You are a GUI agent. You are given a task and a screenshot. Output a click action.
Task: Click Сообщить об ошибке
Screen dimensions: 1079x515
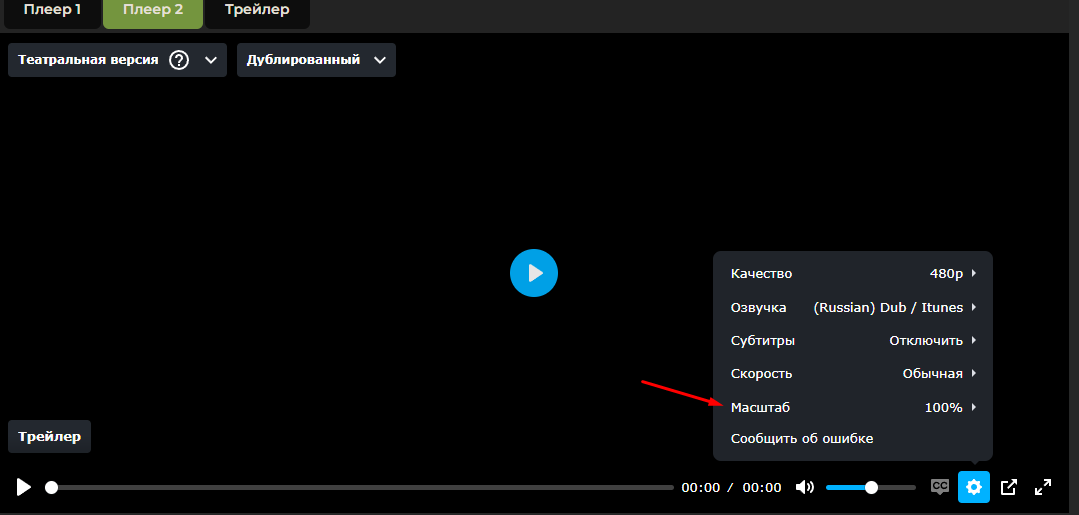[x=802, y=439]
